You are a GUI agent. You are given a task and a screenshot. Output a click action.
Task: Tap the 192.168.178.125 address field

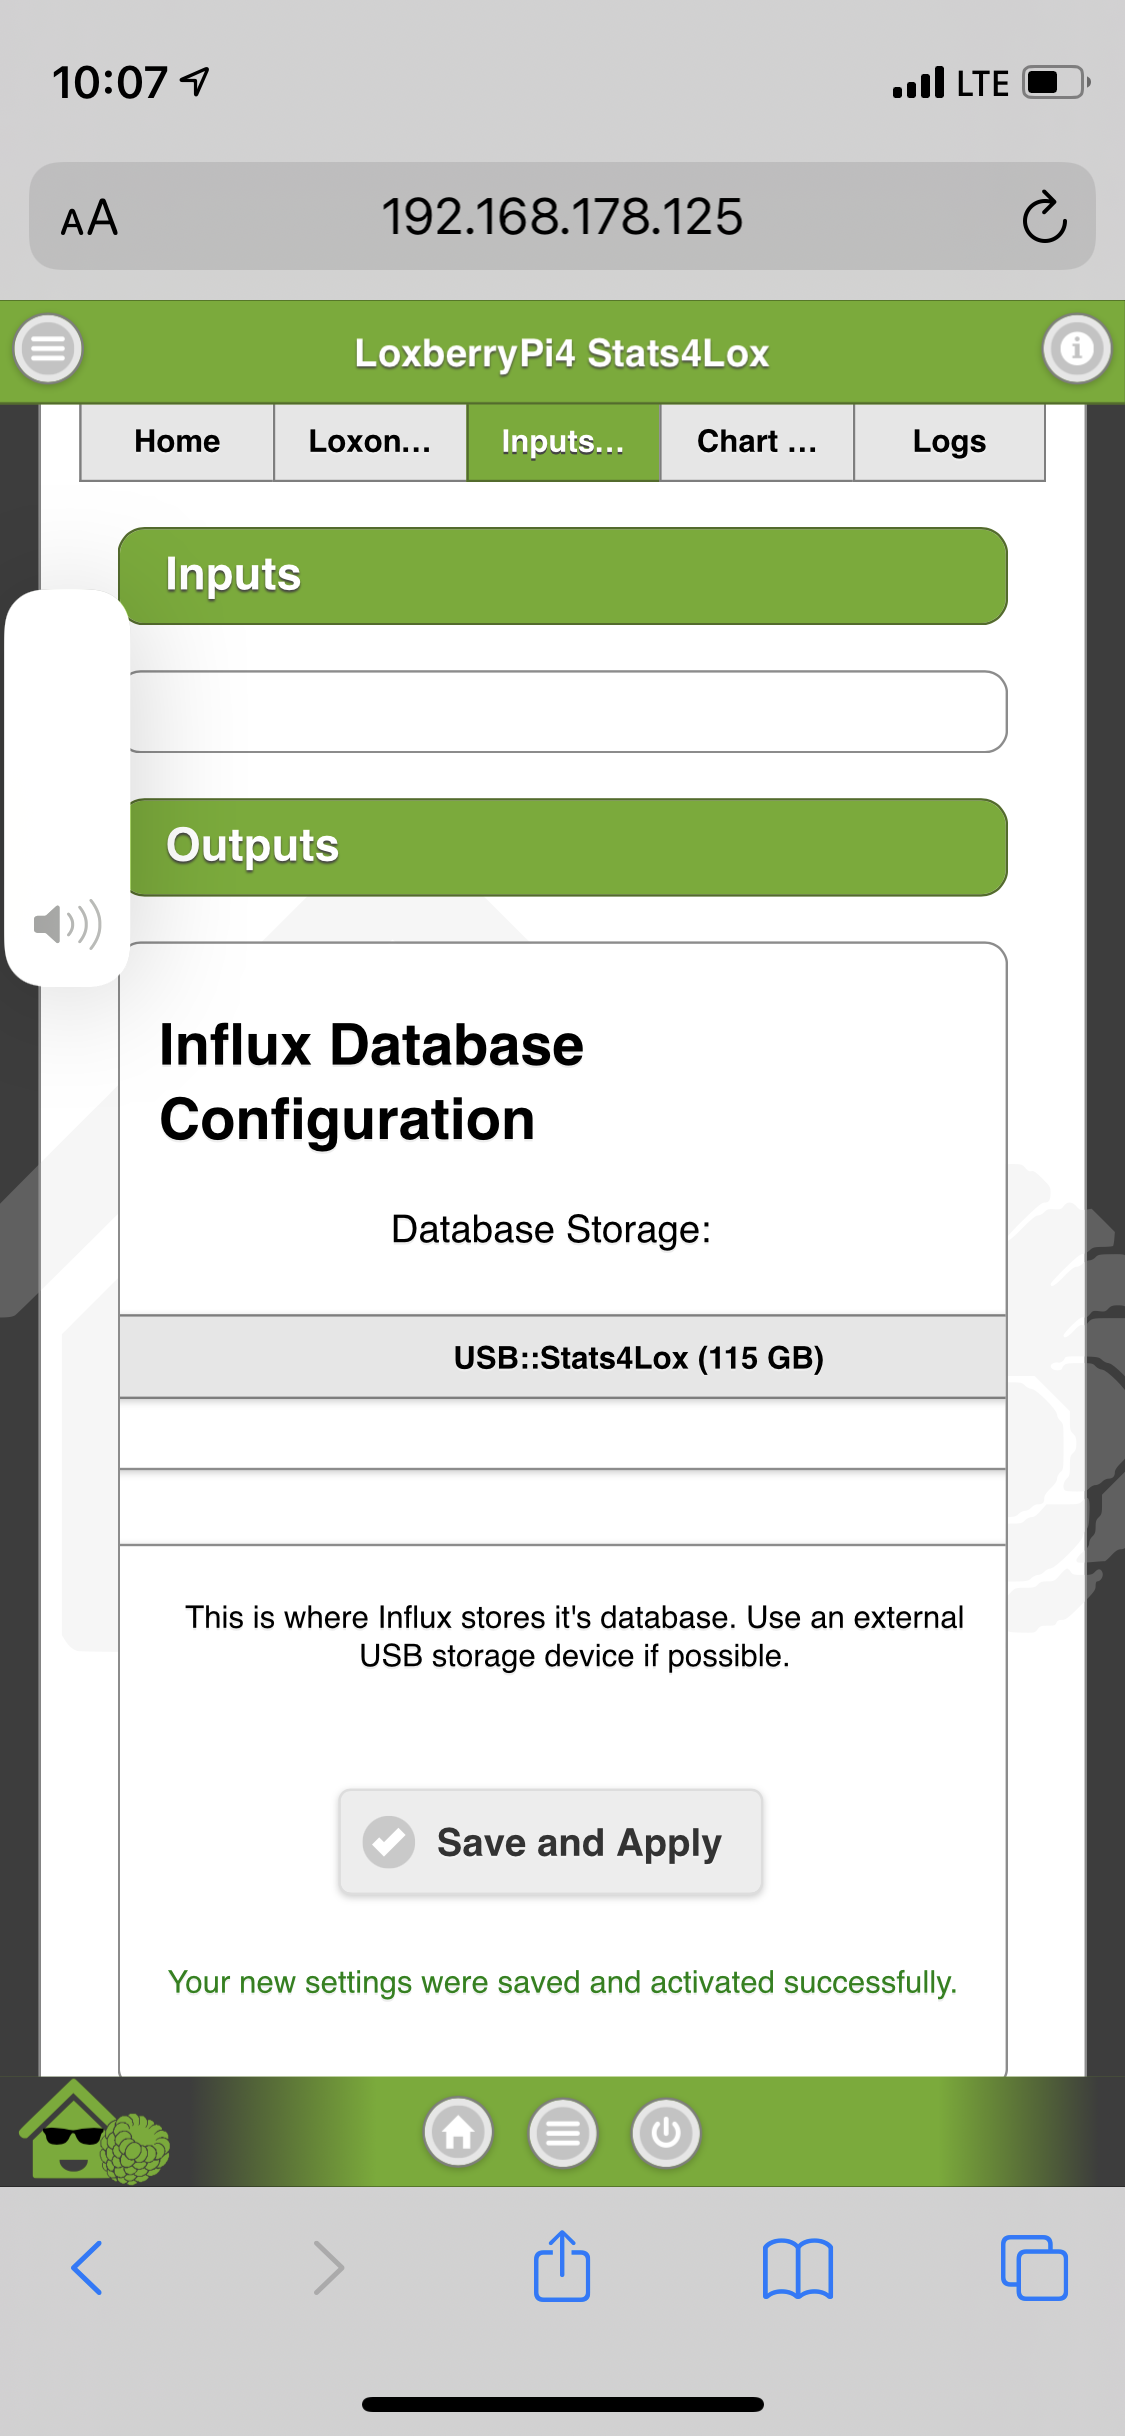point(562,217)
